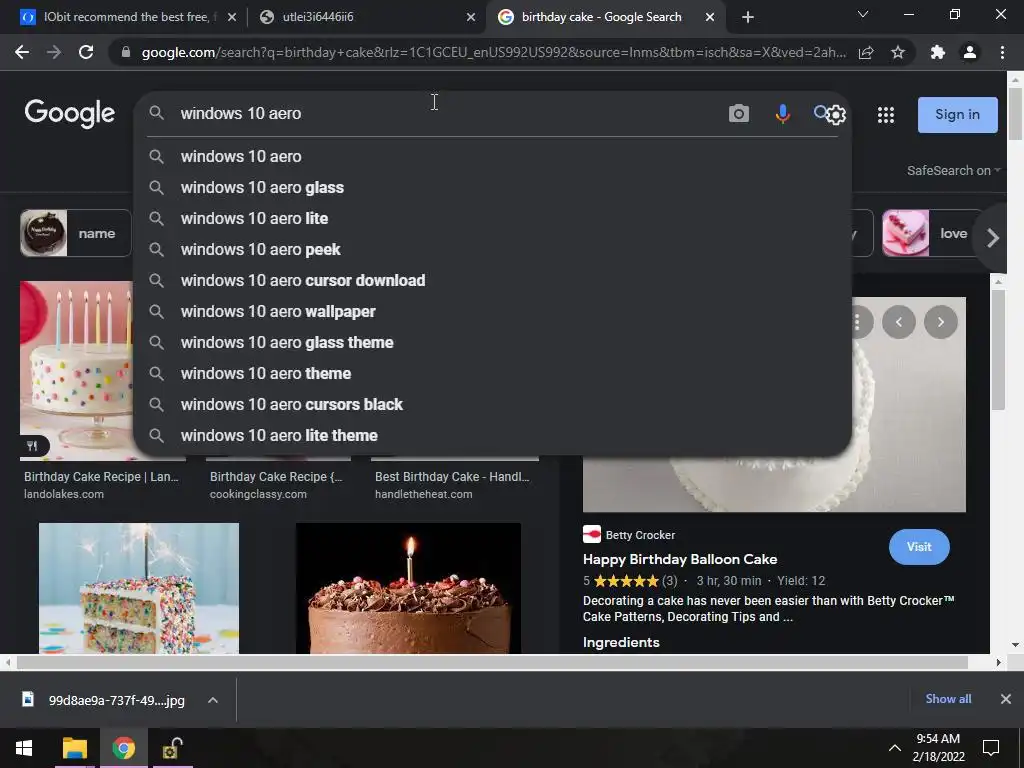Choose suggestion windows 10 aero
This screenshot has height=768, width=1024.
492,157
